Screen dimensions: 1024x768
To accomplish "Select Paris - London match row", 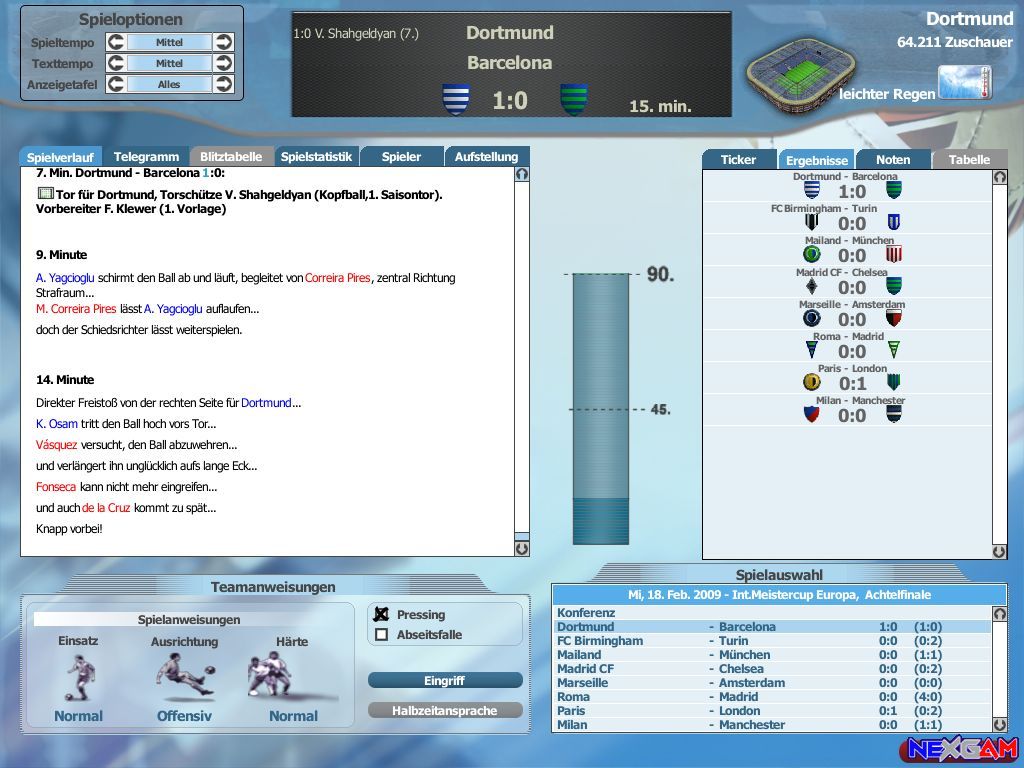I will 773,711.
